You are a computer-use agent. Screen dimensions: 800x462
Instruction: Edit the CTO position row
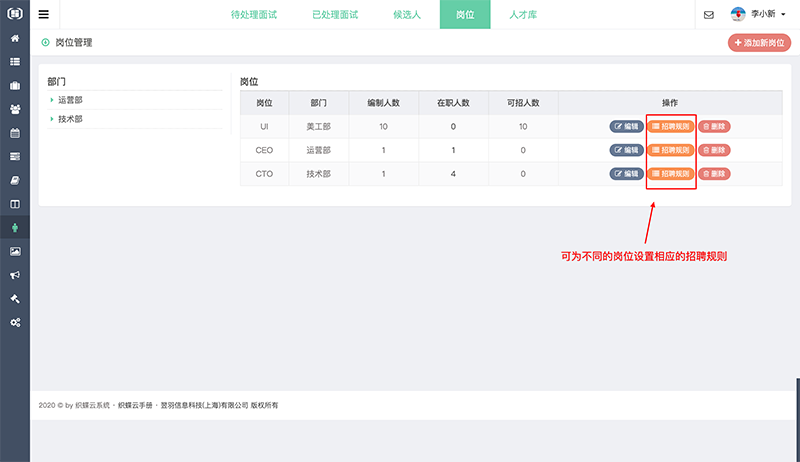coord(627,174)
